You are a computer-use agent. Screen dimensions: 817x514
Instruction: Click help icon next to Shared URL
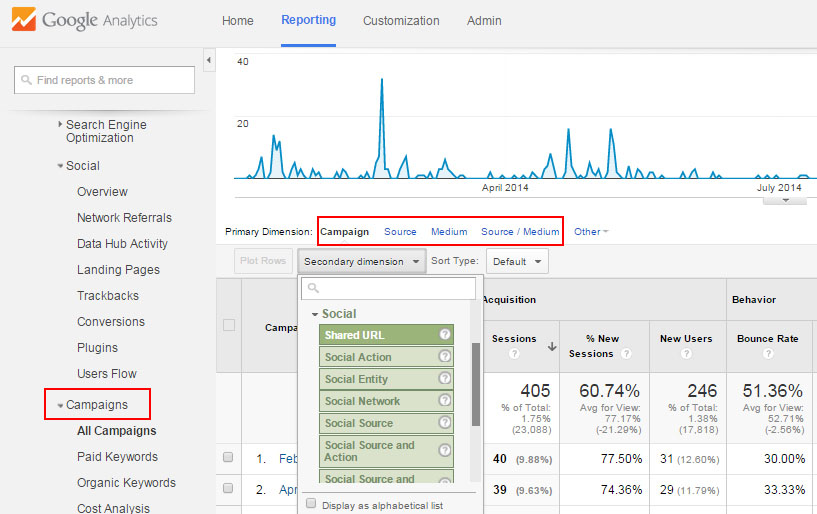click(x=445, y=335)
